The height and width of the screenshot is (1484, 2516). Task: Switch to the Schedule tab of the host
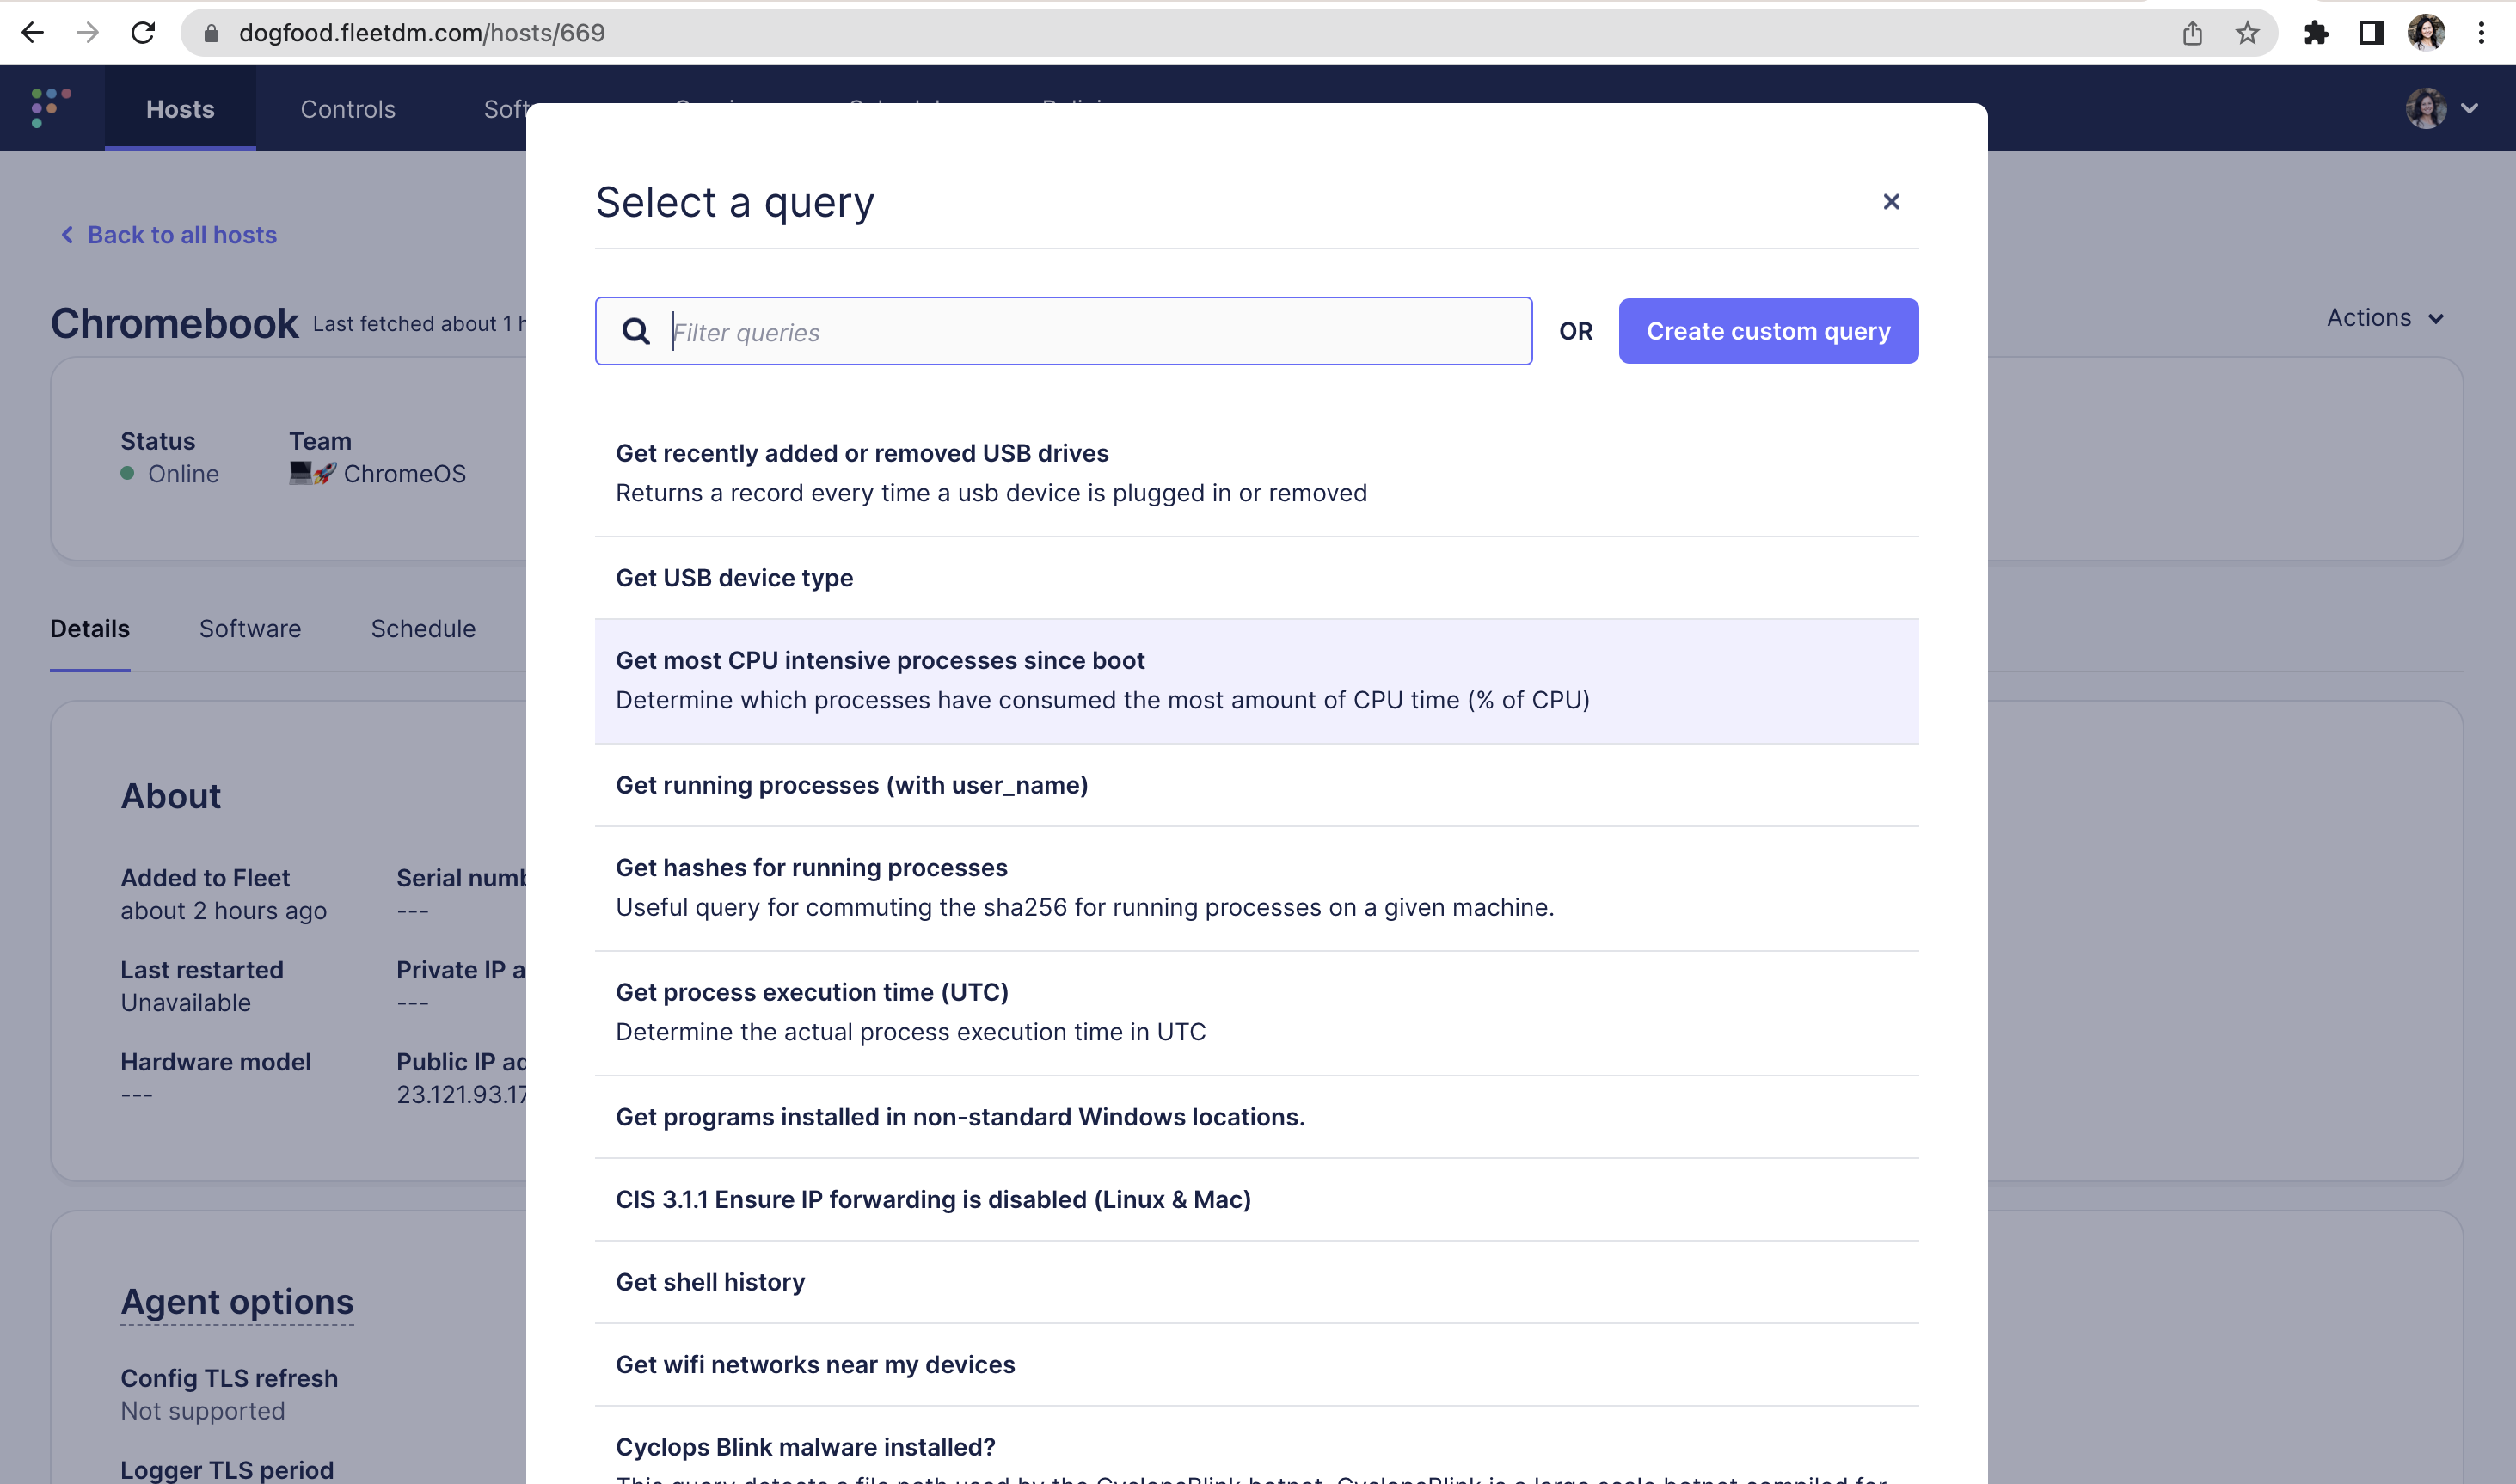coord(423,628)
